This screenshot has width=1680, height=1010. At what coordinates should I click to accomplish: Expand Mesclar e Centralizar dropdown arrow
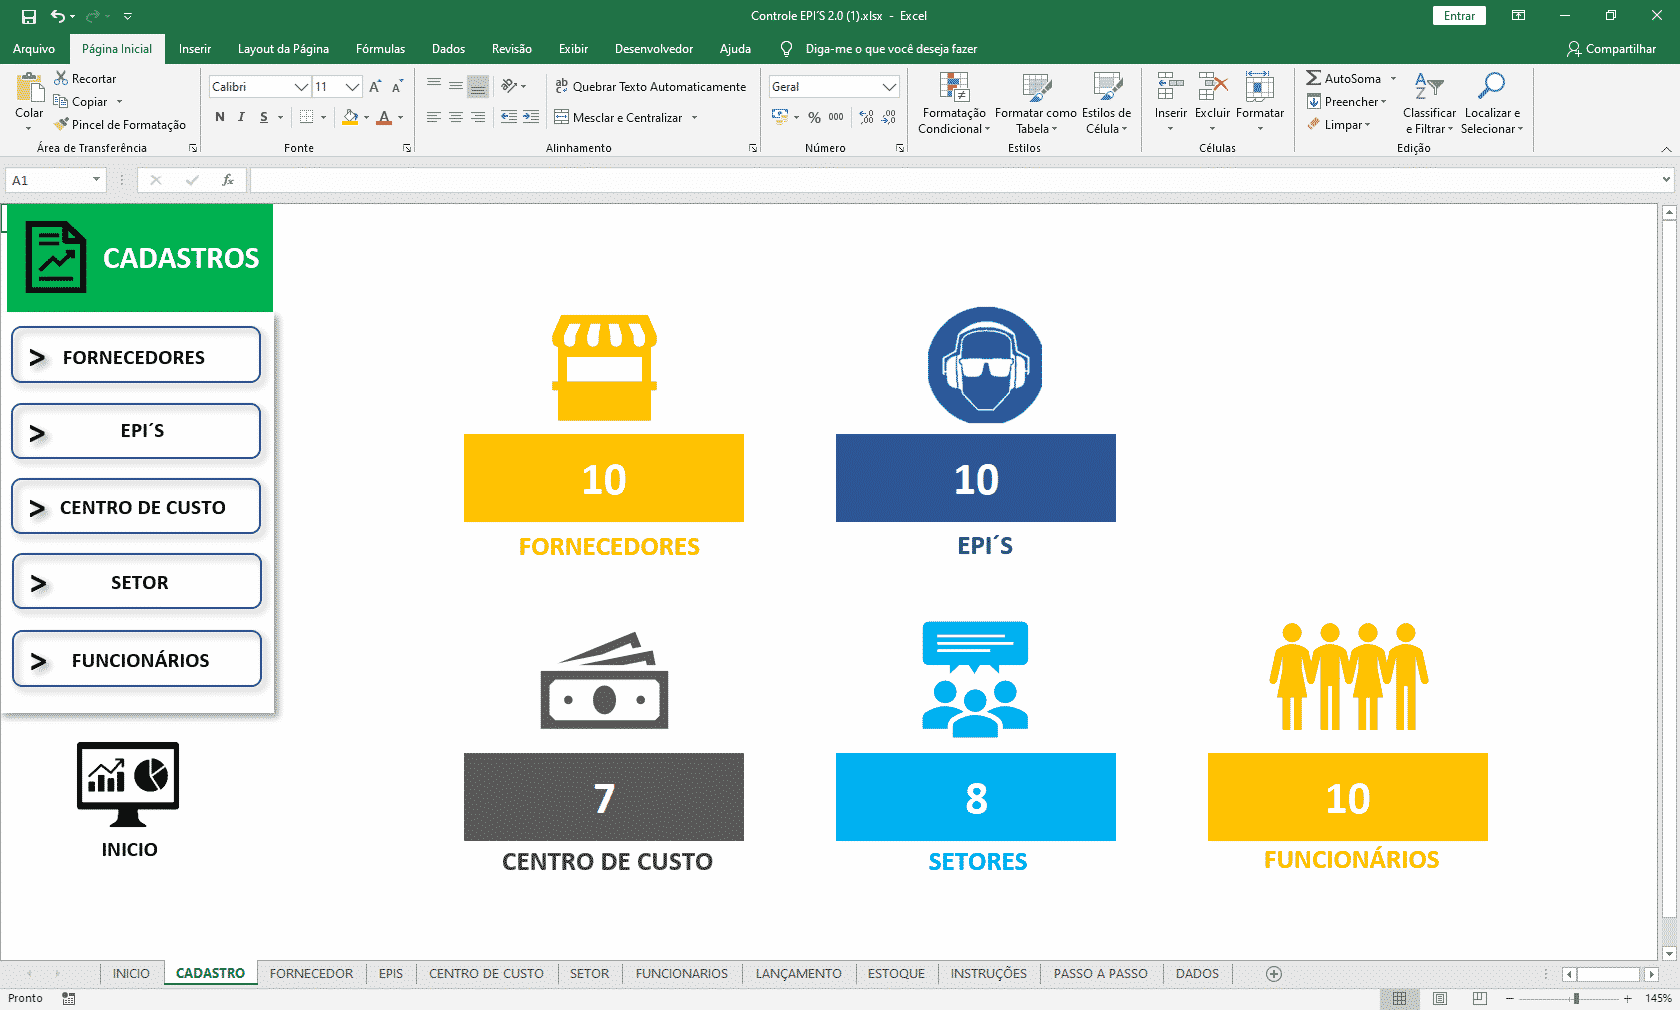[x=694, y=118]
